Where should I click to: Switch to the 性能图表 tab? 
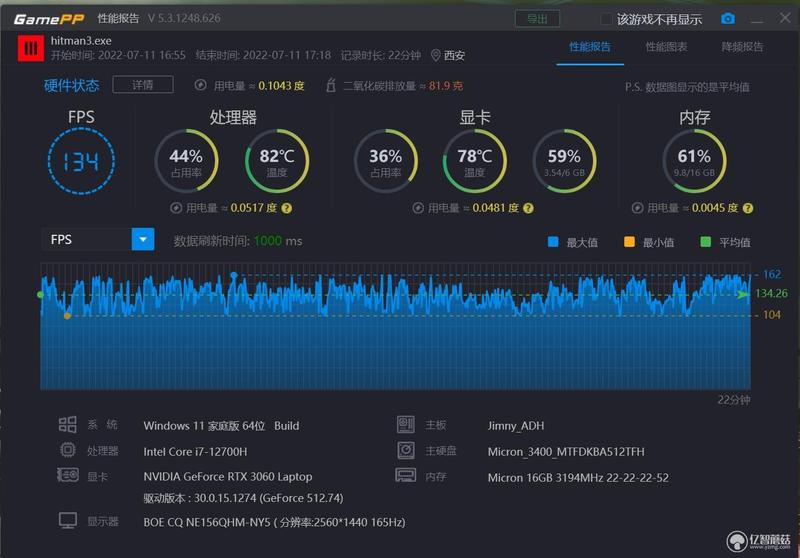[666, 47]
